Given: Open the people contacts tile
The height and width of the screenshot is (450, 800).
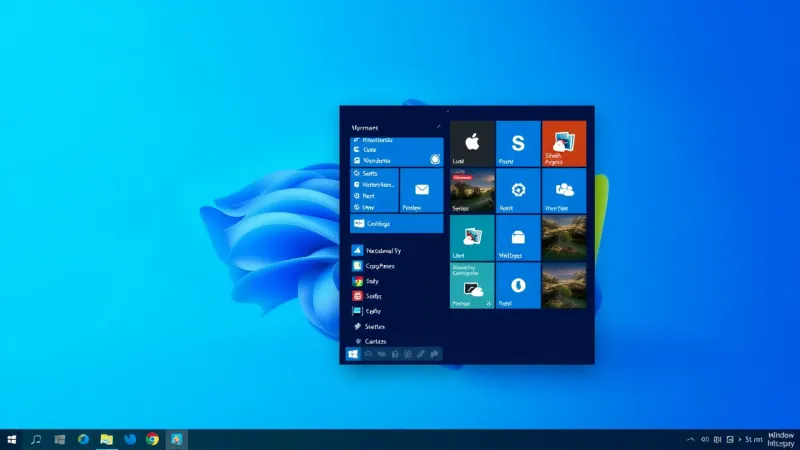Looking at the screenshot, I should (x=564, y=190).
